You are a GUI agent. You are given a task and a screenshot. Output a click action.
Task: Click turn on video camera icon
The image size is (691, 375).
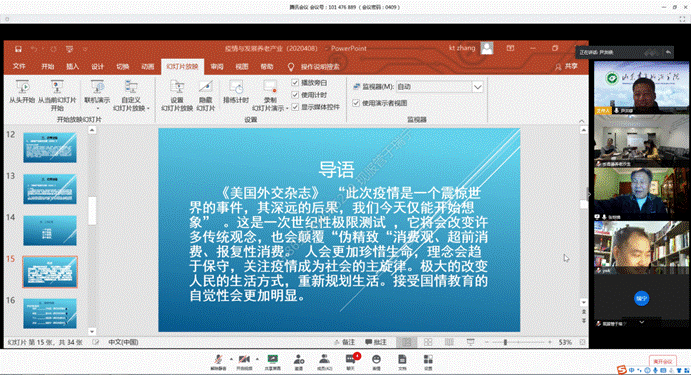(244, 362)
